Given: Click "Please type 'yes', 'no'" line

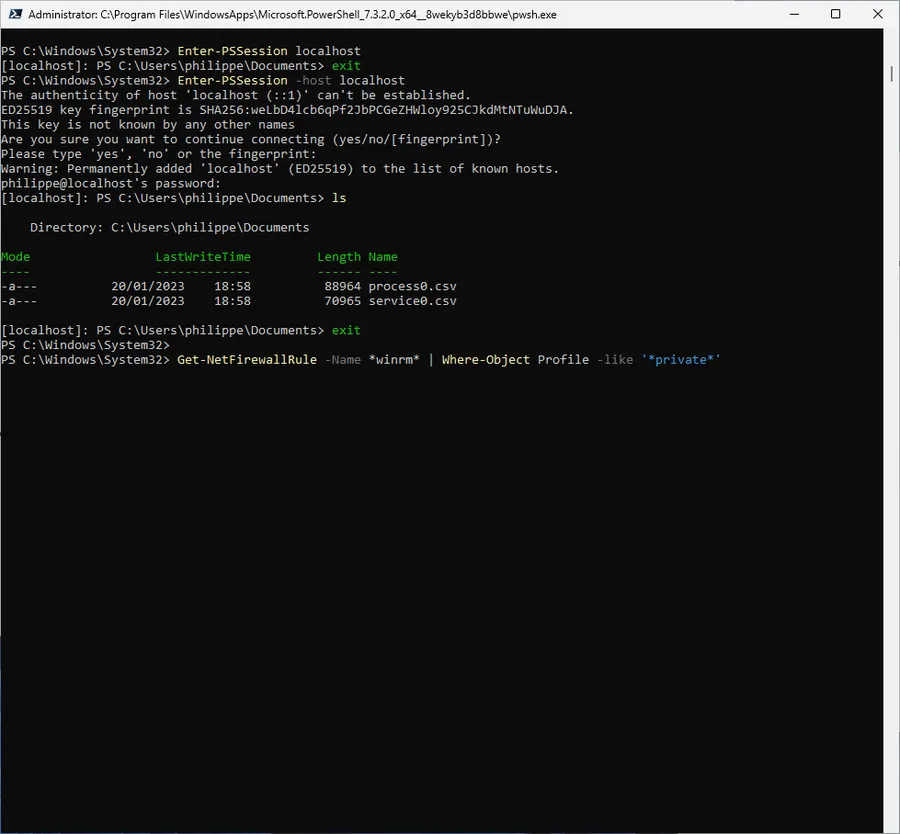Looking at the screenshot, I should tap(158, 154).
